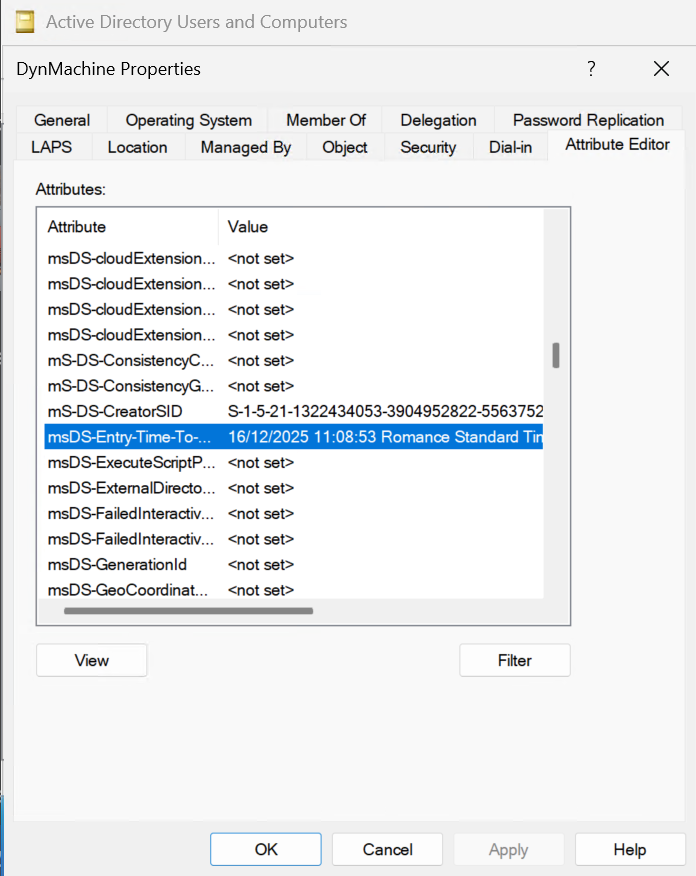This screenshot has width=696, height=876.
Task: Open the attribute Filter options
Action: 514,660
